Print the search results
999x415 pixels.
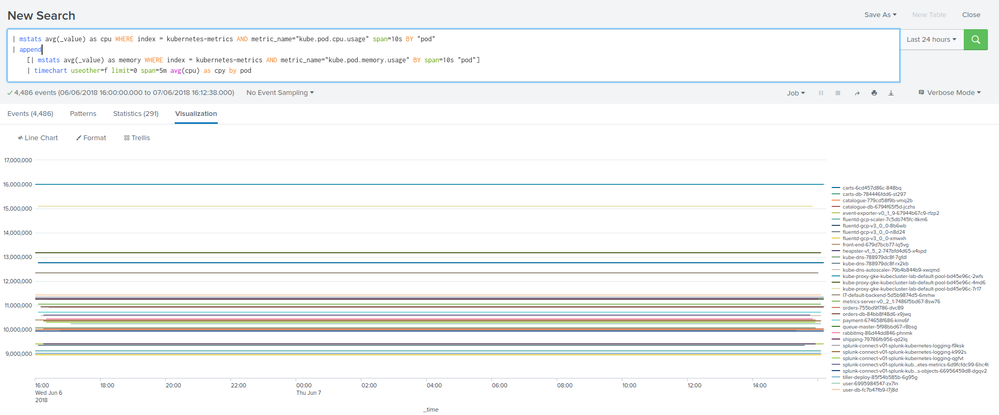[x=874, y=93]
